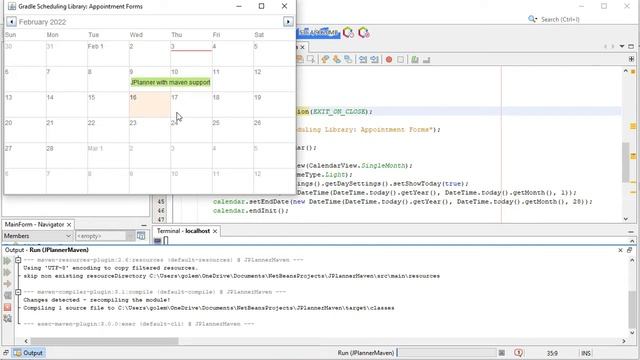Click editor scrollbar down arrow

coord(626,219)
